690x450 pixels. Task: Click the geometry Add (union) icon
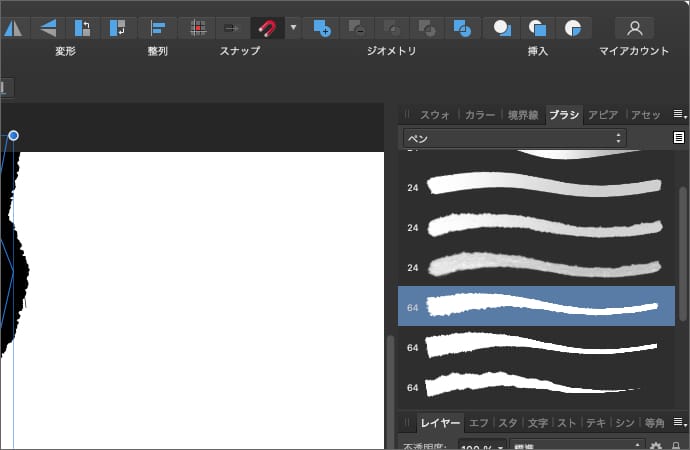(320, 27)
